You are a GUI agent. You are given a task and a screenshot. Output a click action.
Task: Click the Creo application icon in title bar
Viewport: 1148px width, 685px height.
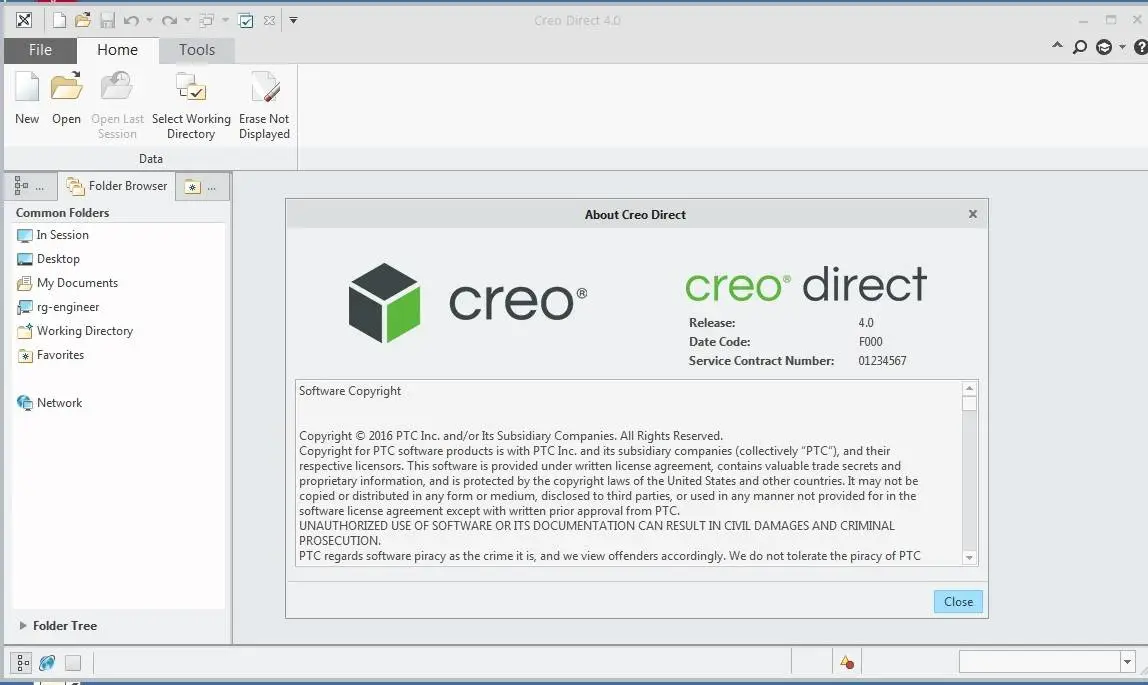click(23, 20)
